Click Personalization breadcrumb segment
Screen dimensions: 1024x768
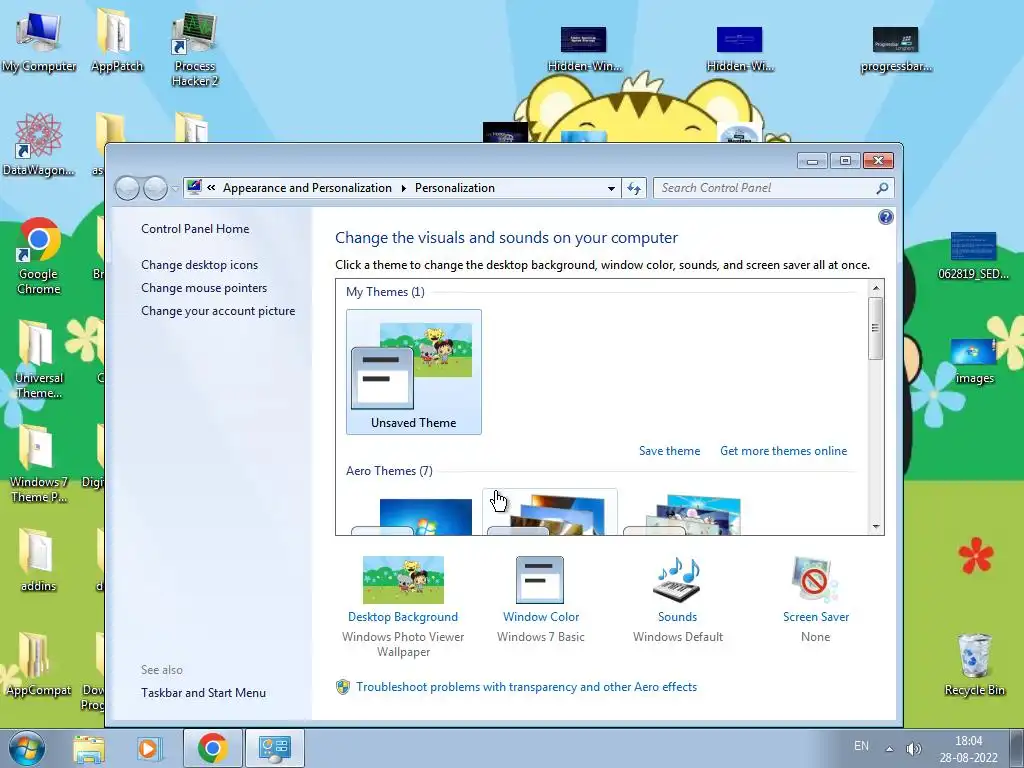click(x=455, y=188)
